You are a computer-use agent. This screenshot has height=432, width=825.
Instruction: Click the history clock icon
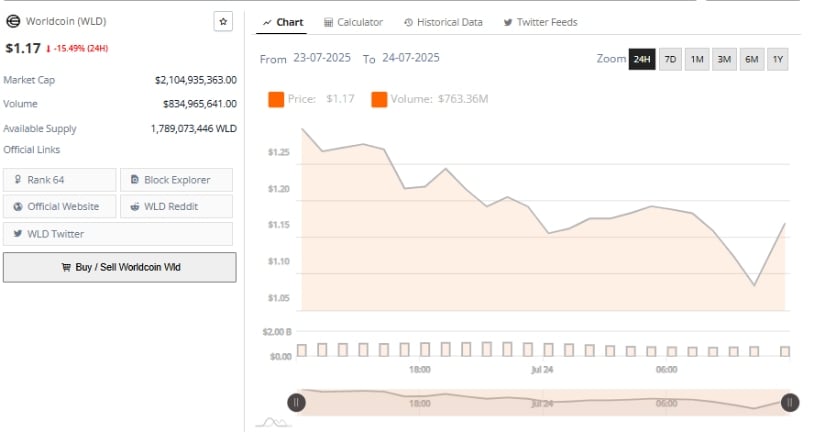[x=408, y=22]
